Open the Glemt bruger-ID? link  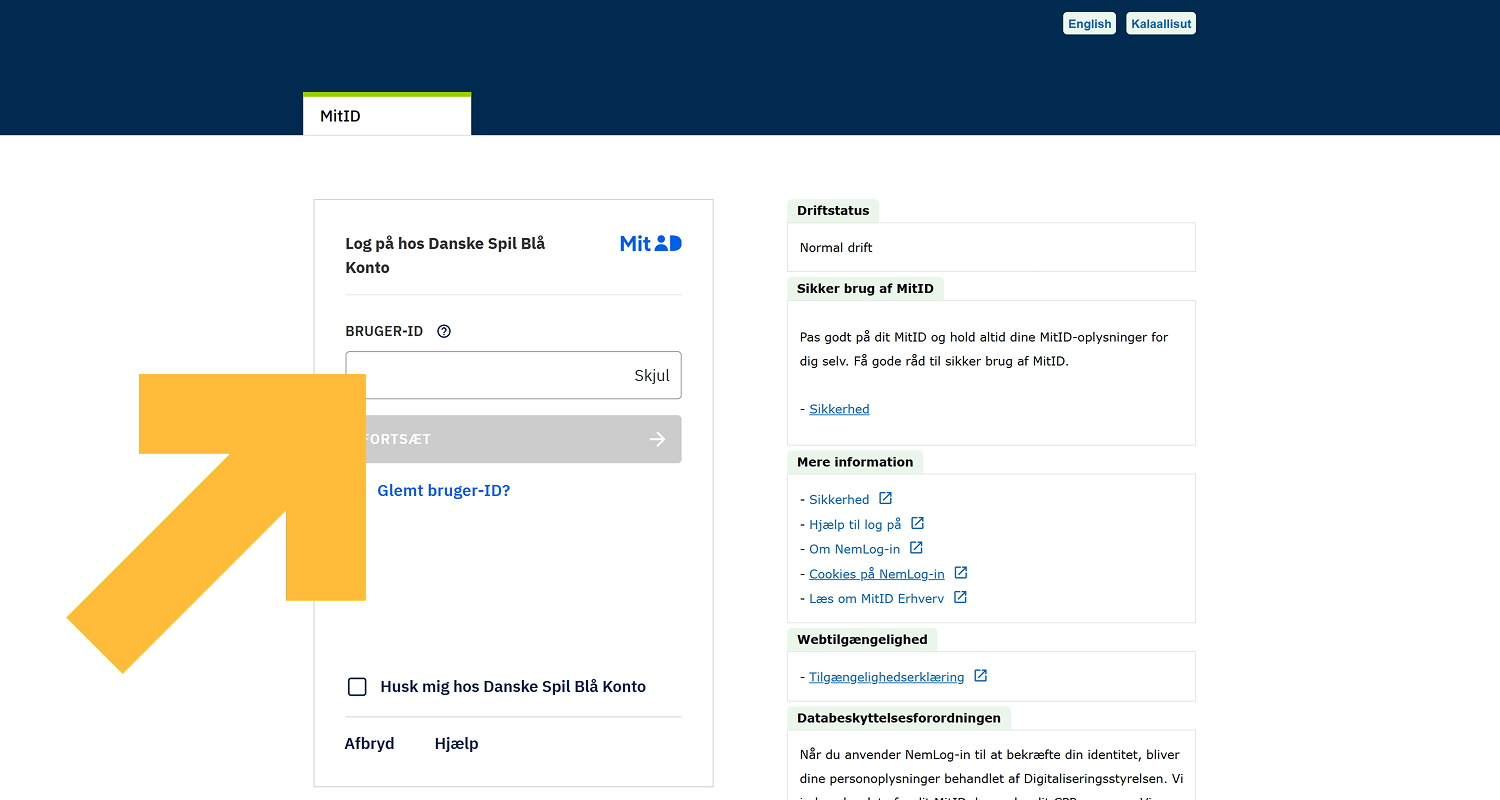point(443,491)
